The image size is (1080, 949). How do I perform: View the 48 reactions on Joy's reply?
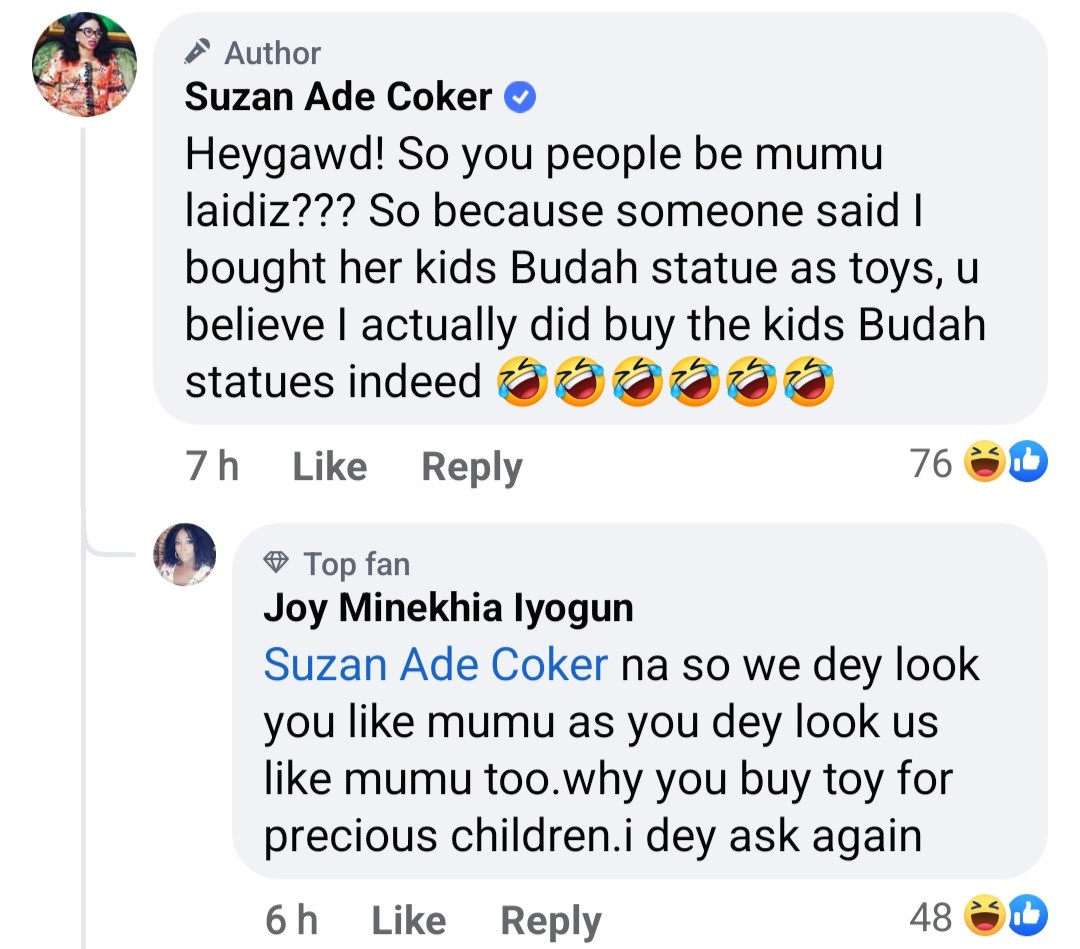click(931, 915)
